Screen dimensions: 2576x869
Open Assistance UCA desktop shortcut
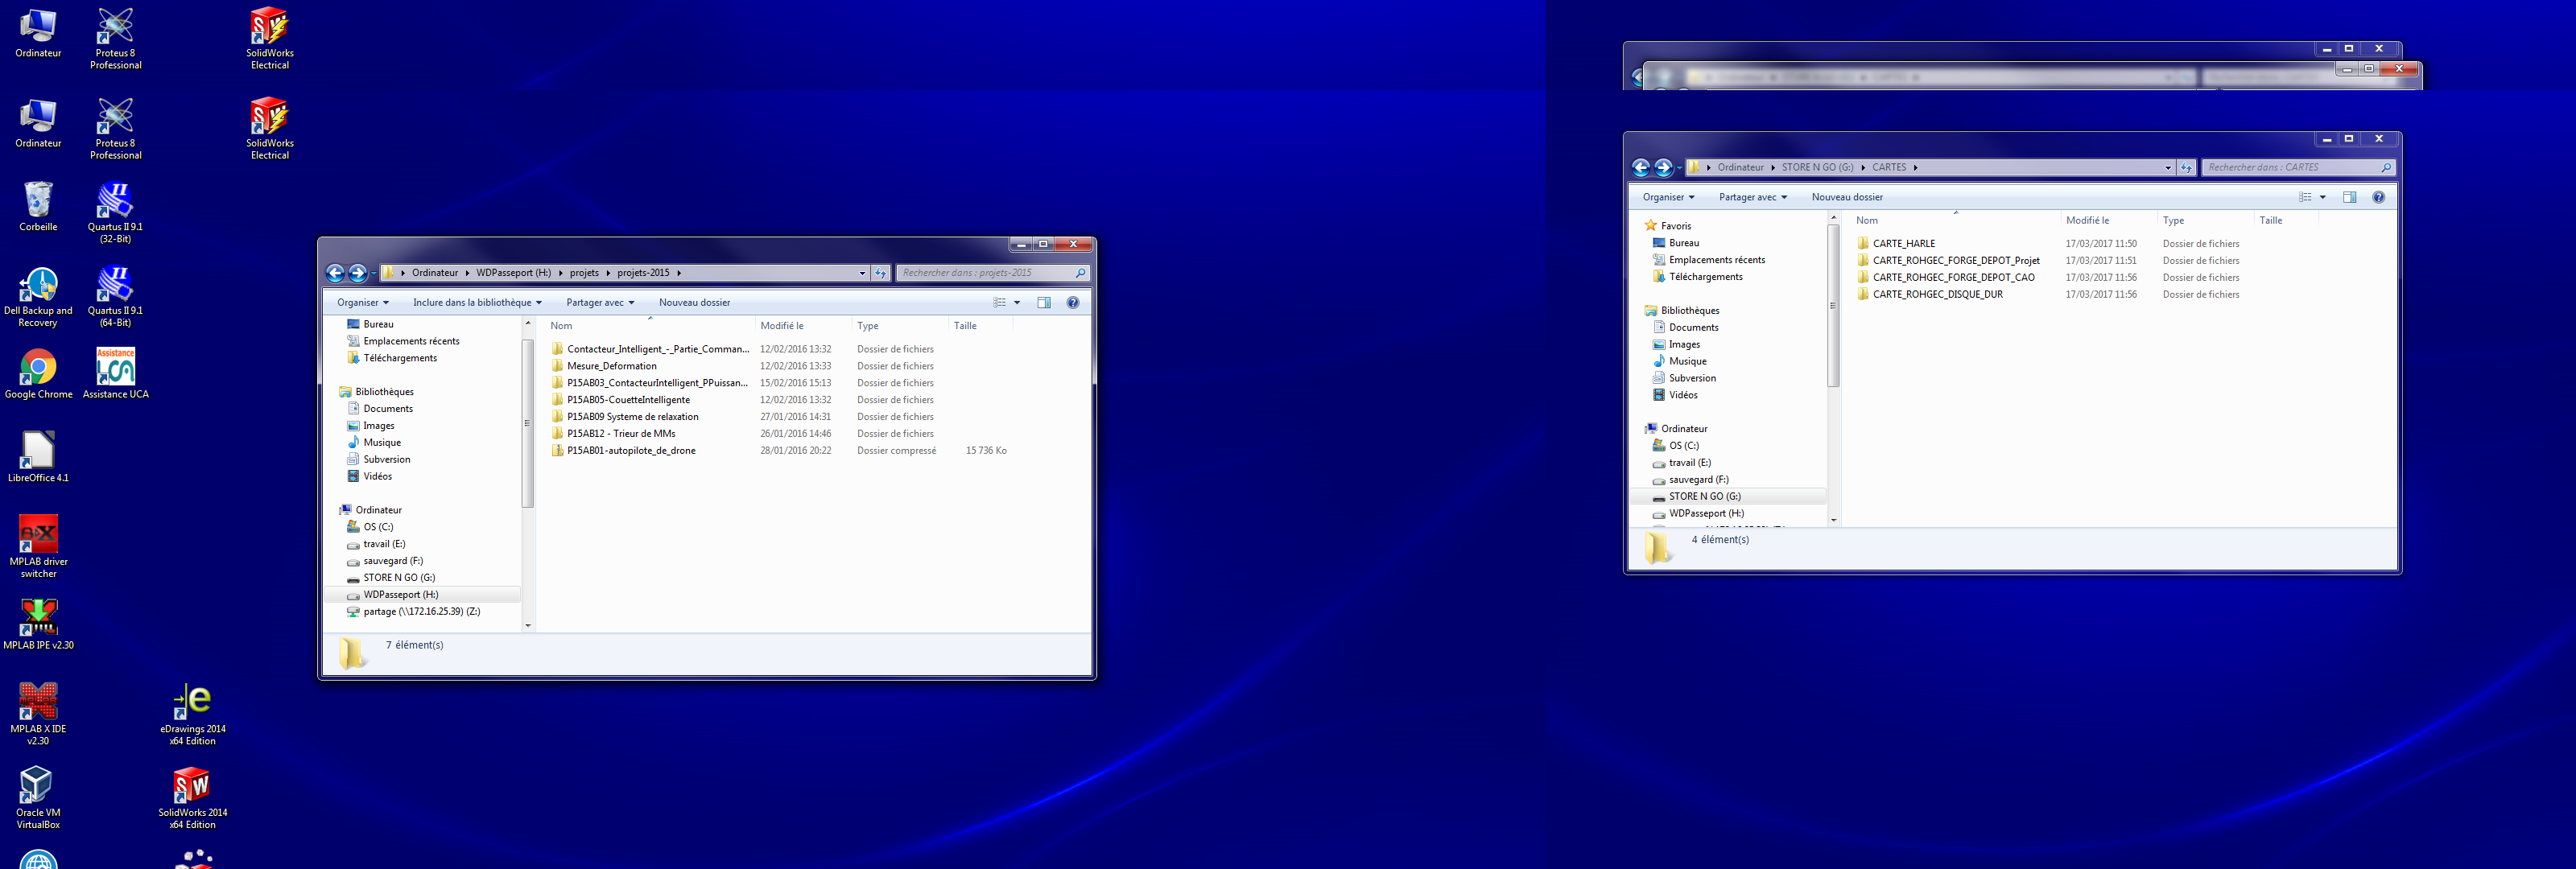tap(115, 373)
